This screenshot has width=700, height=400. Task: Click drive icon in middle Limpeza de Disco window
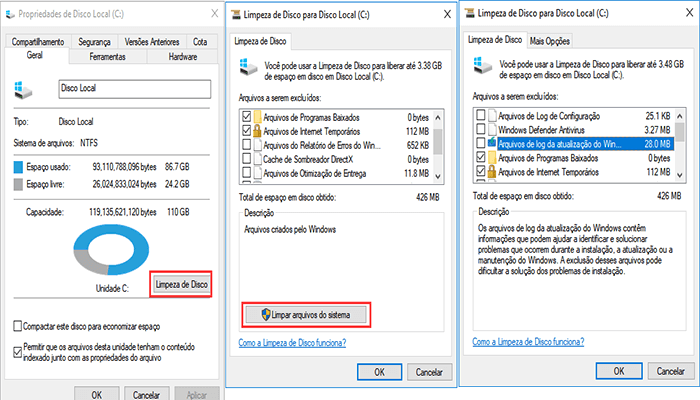[x=248, y=67]
